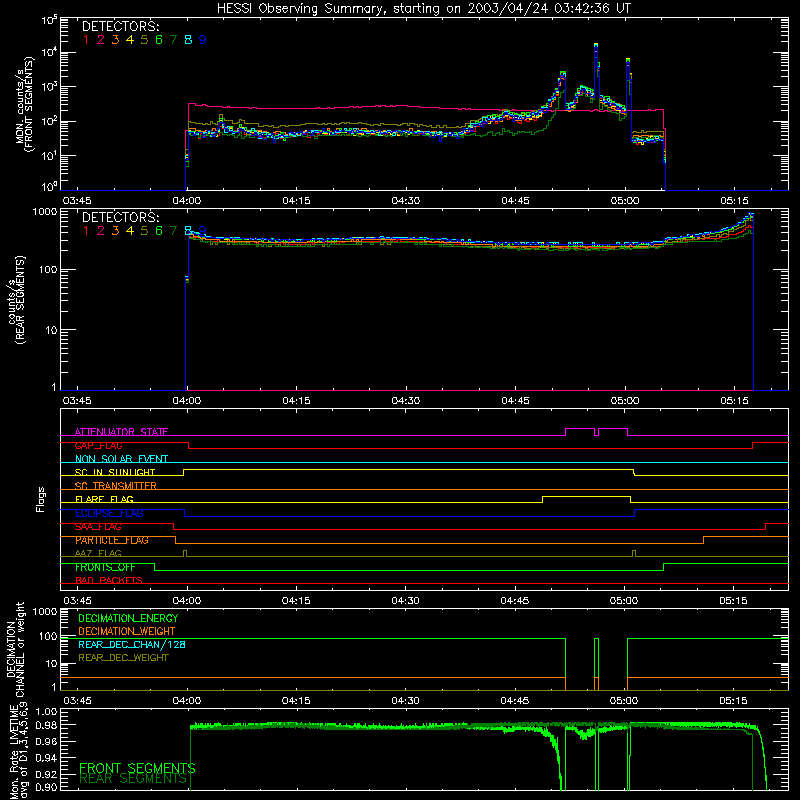Select detector 1 legend number in front-segments panel
The image size is (800, 800).
86,40
